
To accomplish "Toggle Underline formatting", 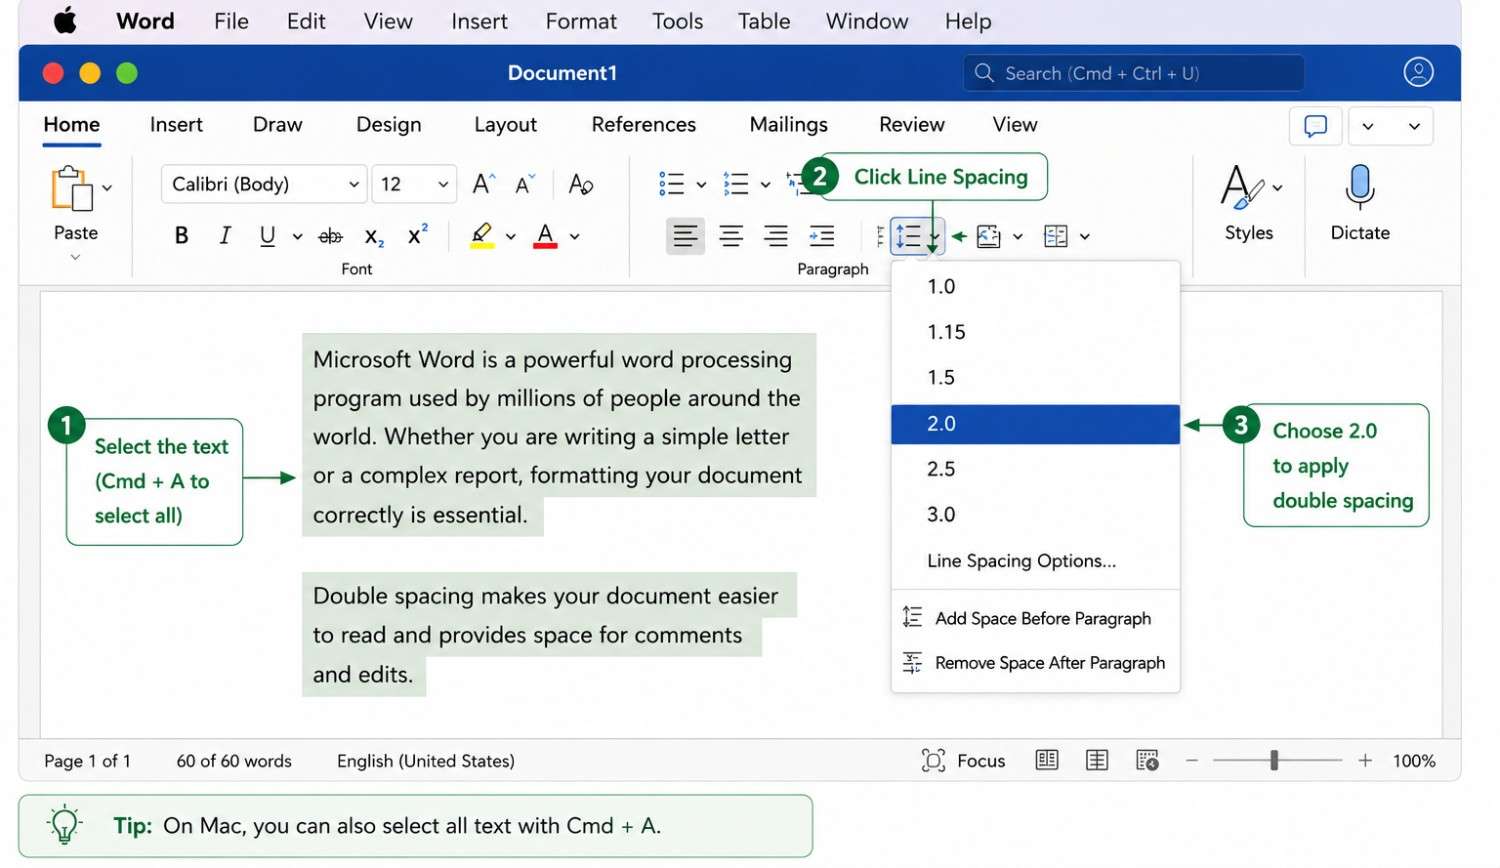I will click(267, 236).
